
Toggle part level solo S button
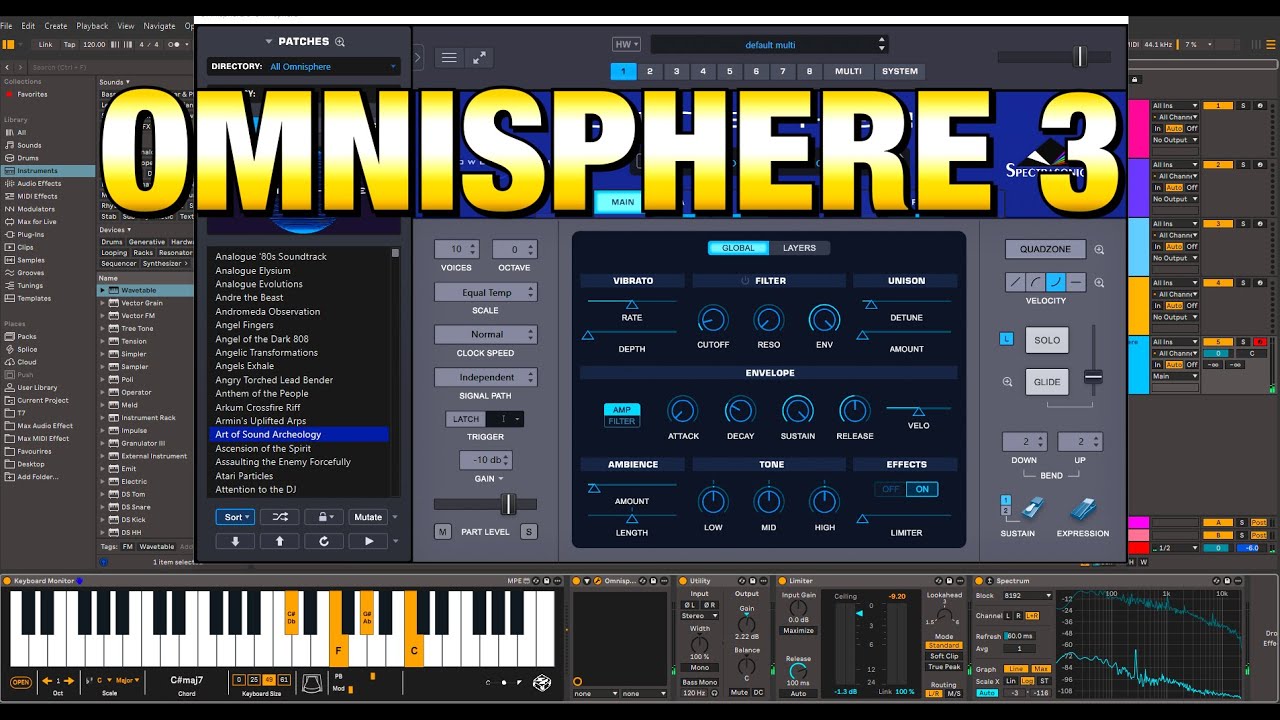[x=529, y=532]
